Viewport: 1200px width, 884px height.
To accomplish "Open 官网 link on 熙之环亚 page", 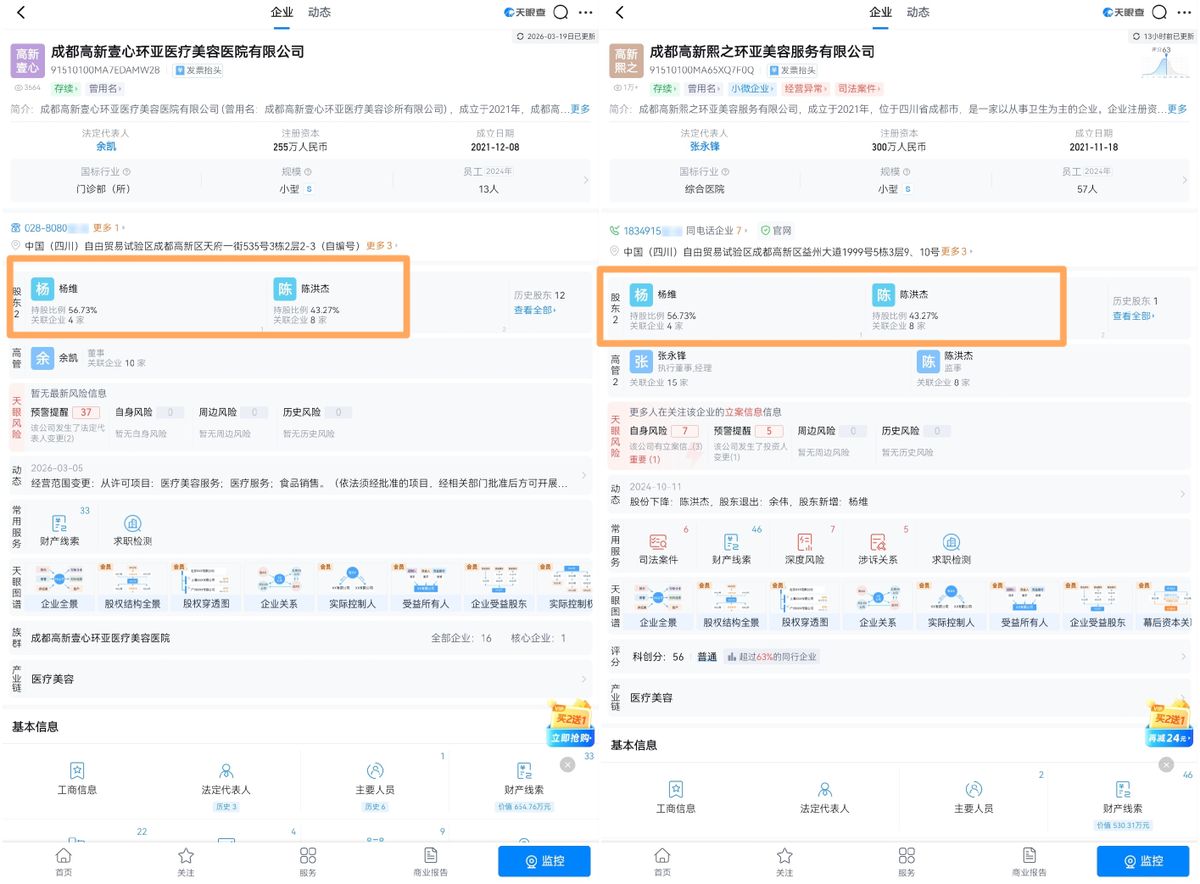I will click(x=775, y=231).
